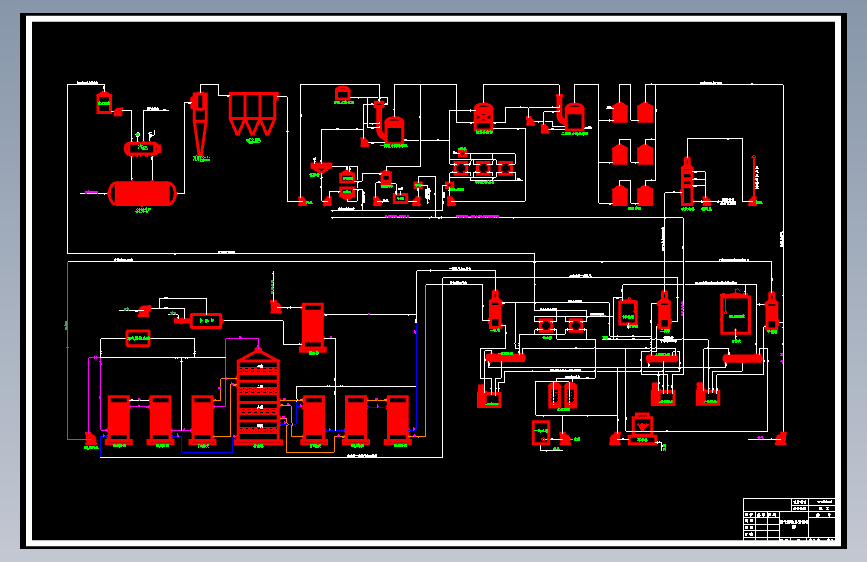The image size is (867, 562).
Task: Select the blue pipe beneath the tank row
Action: point(207,452)
